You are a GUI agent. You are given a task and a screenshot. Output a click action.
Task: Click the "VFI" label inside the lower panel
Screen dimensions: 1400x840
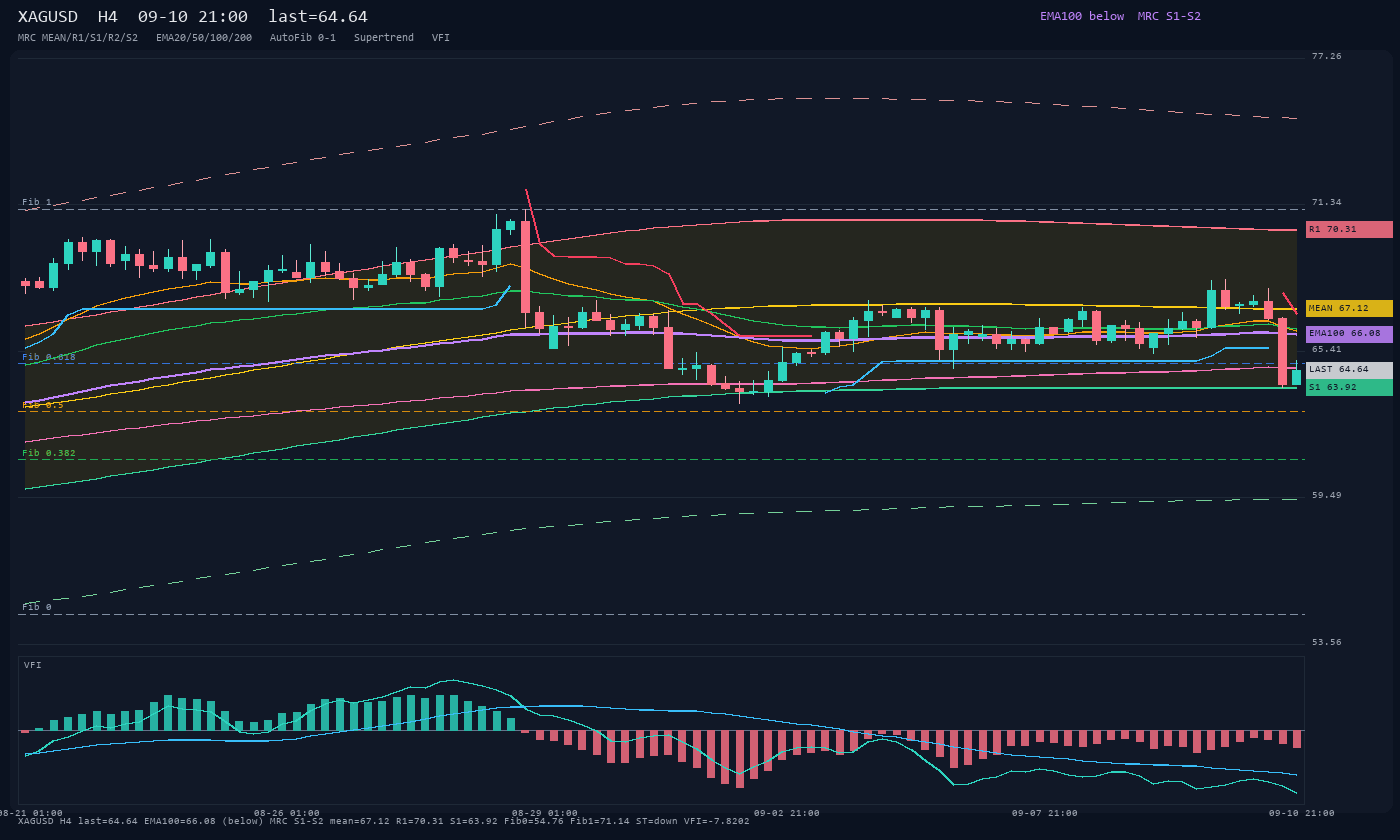coord(33,665)
